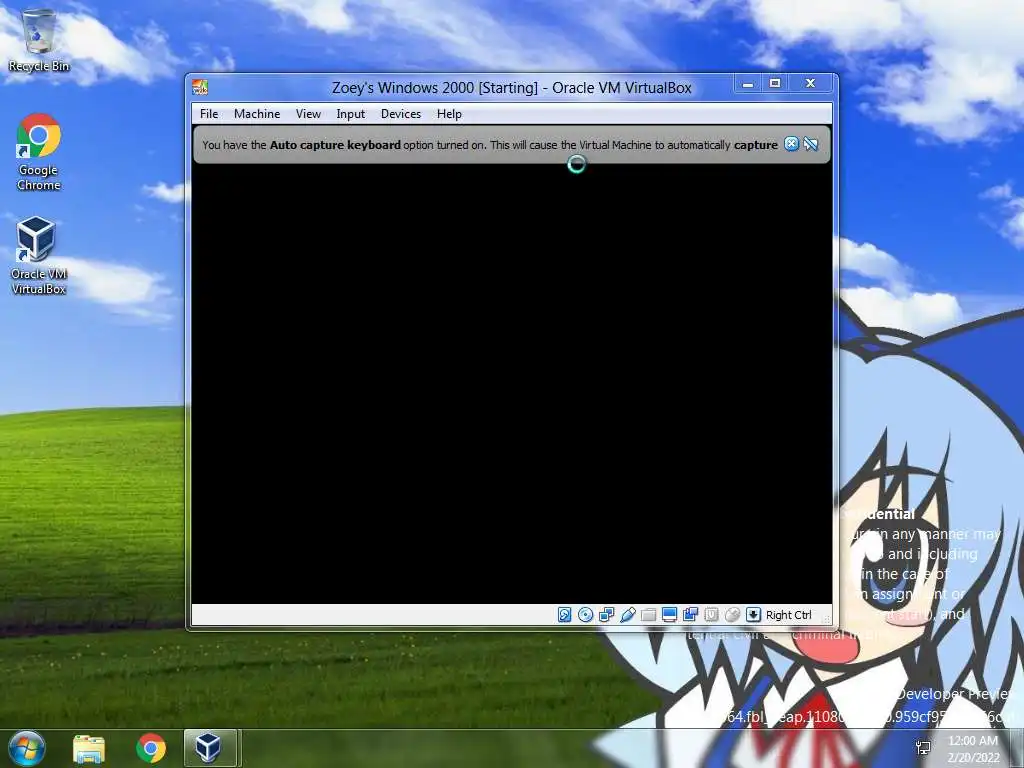
Task: Click the optical disc status icon
Action: pos(586,615)
